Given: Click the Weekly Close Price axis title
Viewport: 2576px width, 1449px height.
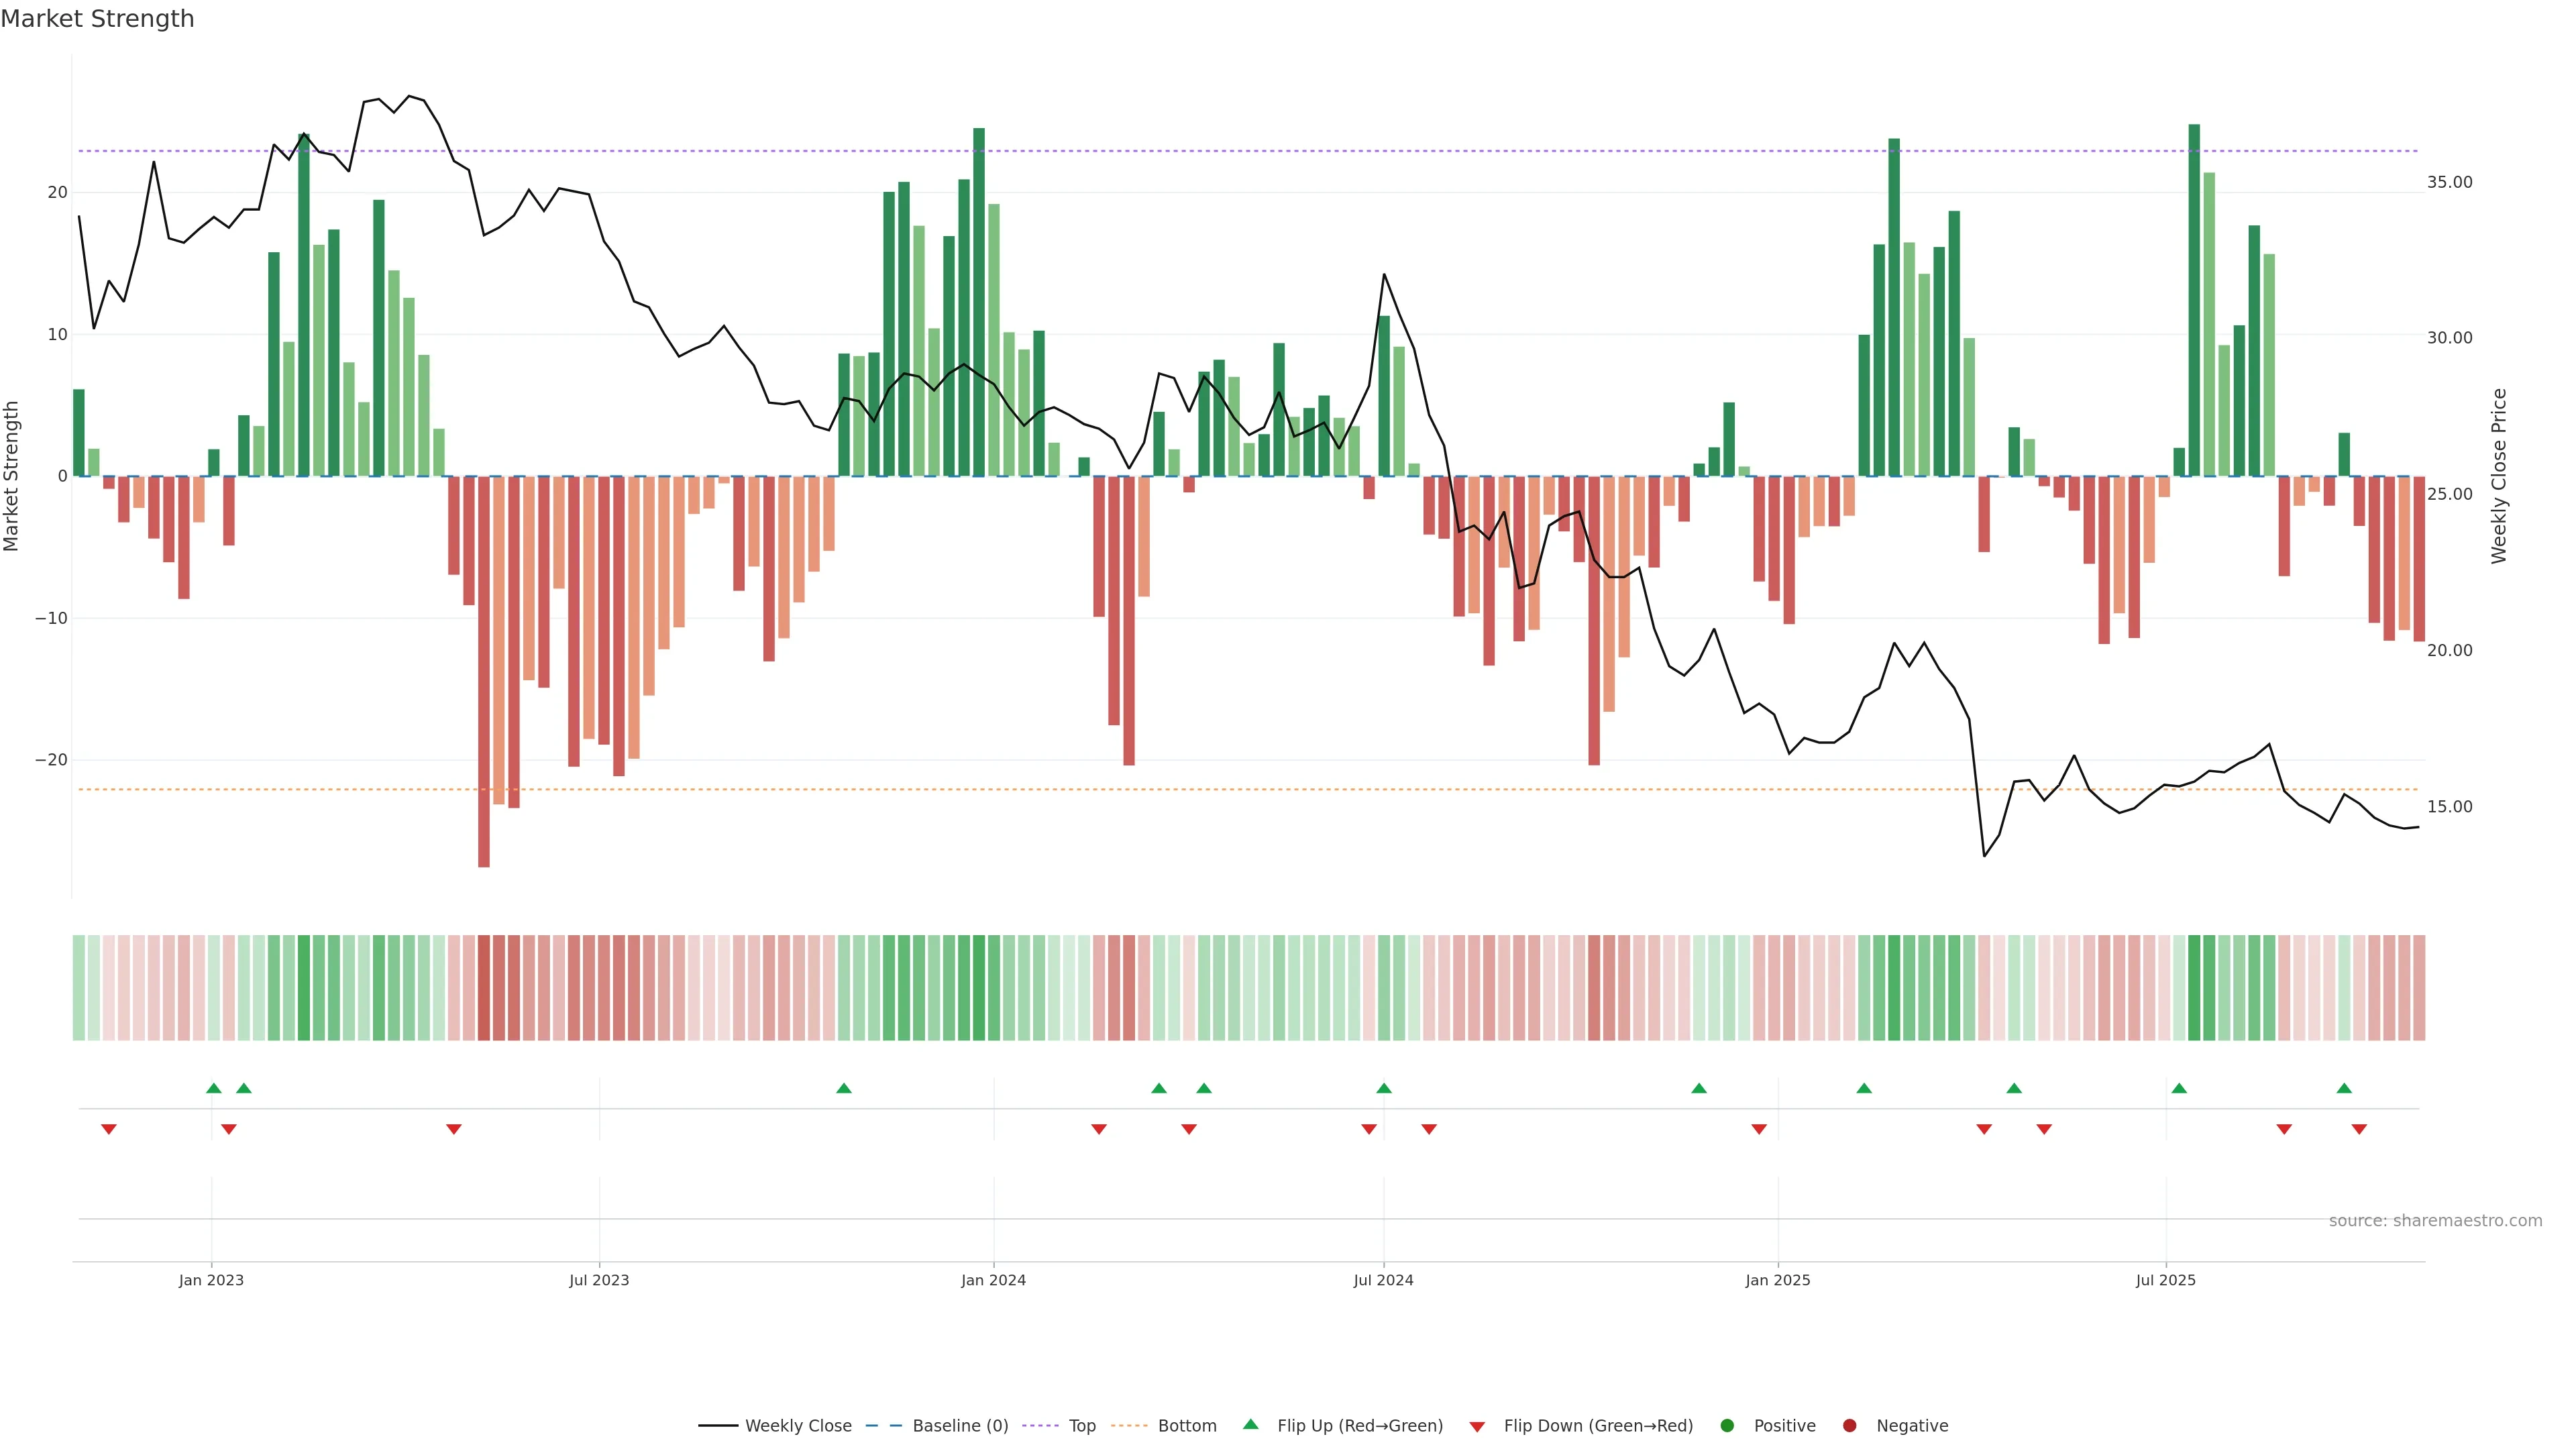Looking at the screenshot, I should coord(2499,476).
